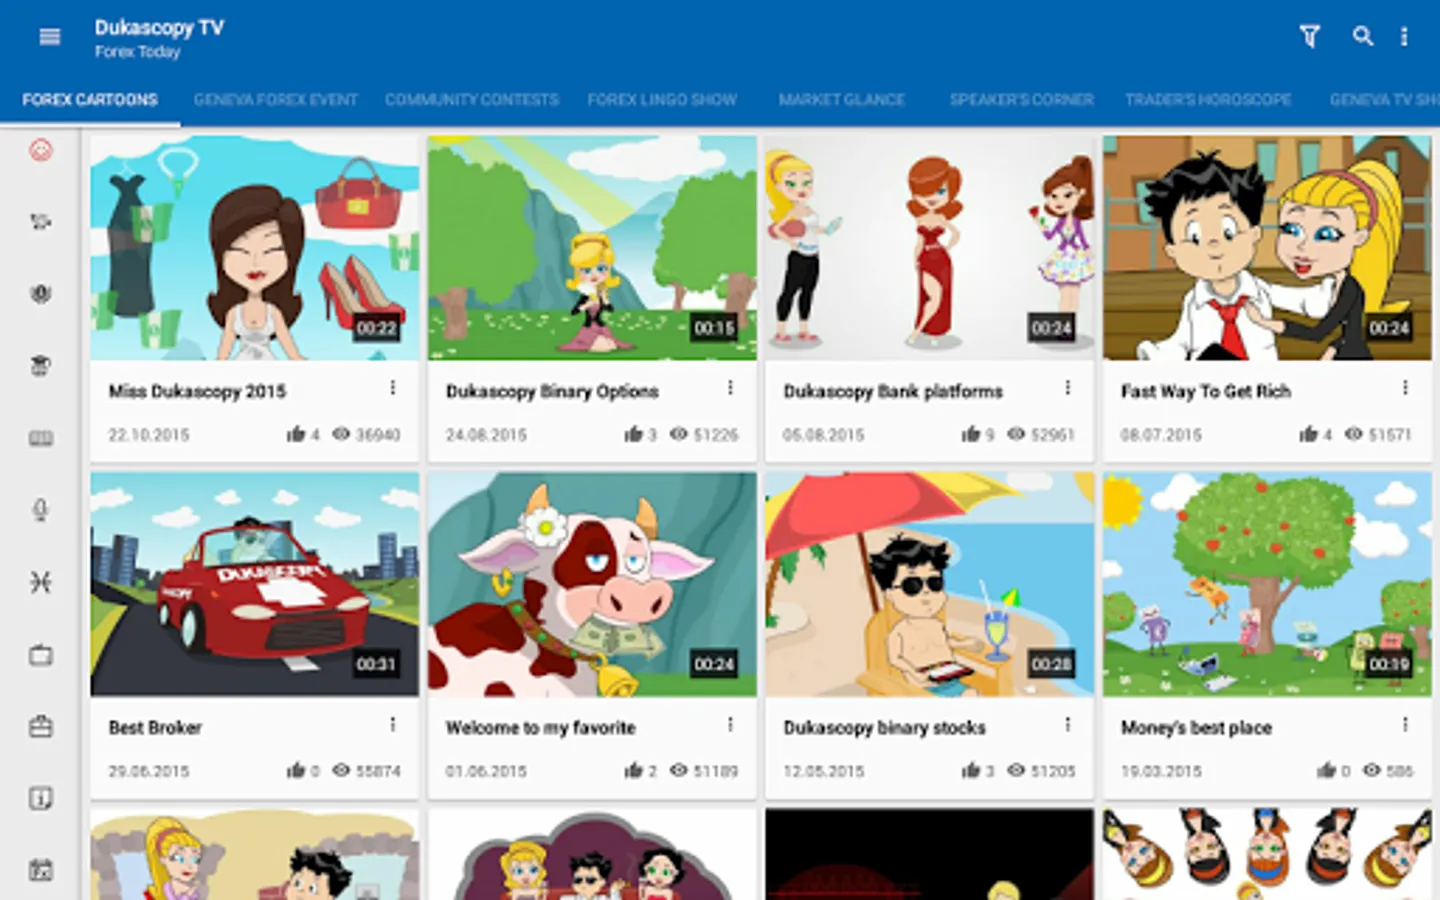Play the beach Dukascopy binary stocks thumbnail
This screenshot has height=900, width=1440.
(929, 584)
